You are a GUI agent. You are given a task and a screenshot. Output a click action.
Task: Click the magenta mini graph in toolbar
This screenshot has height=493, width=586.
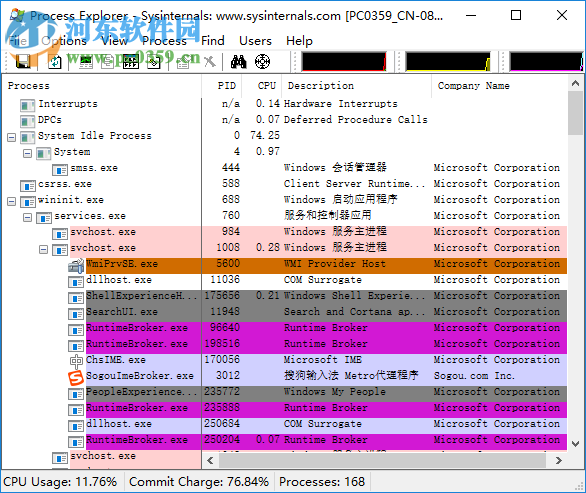[546, 62]
